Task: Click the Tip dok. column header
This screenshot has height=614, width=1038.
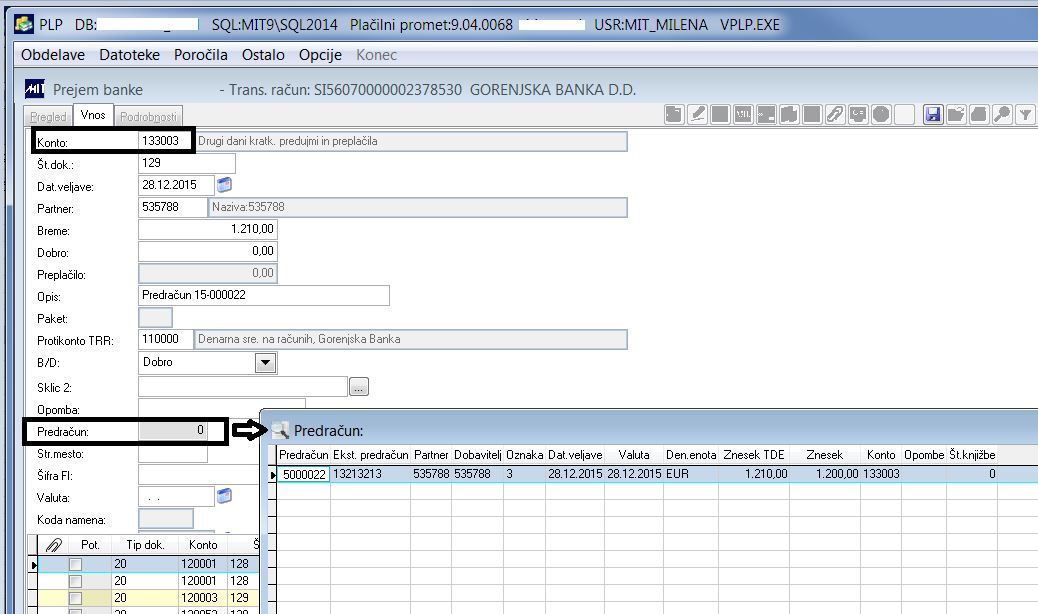Action: [145, 545]
